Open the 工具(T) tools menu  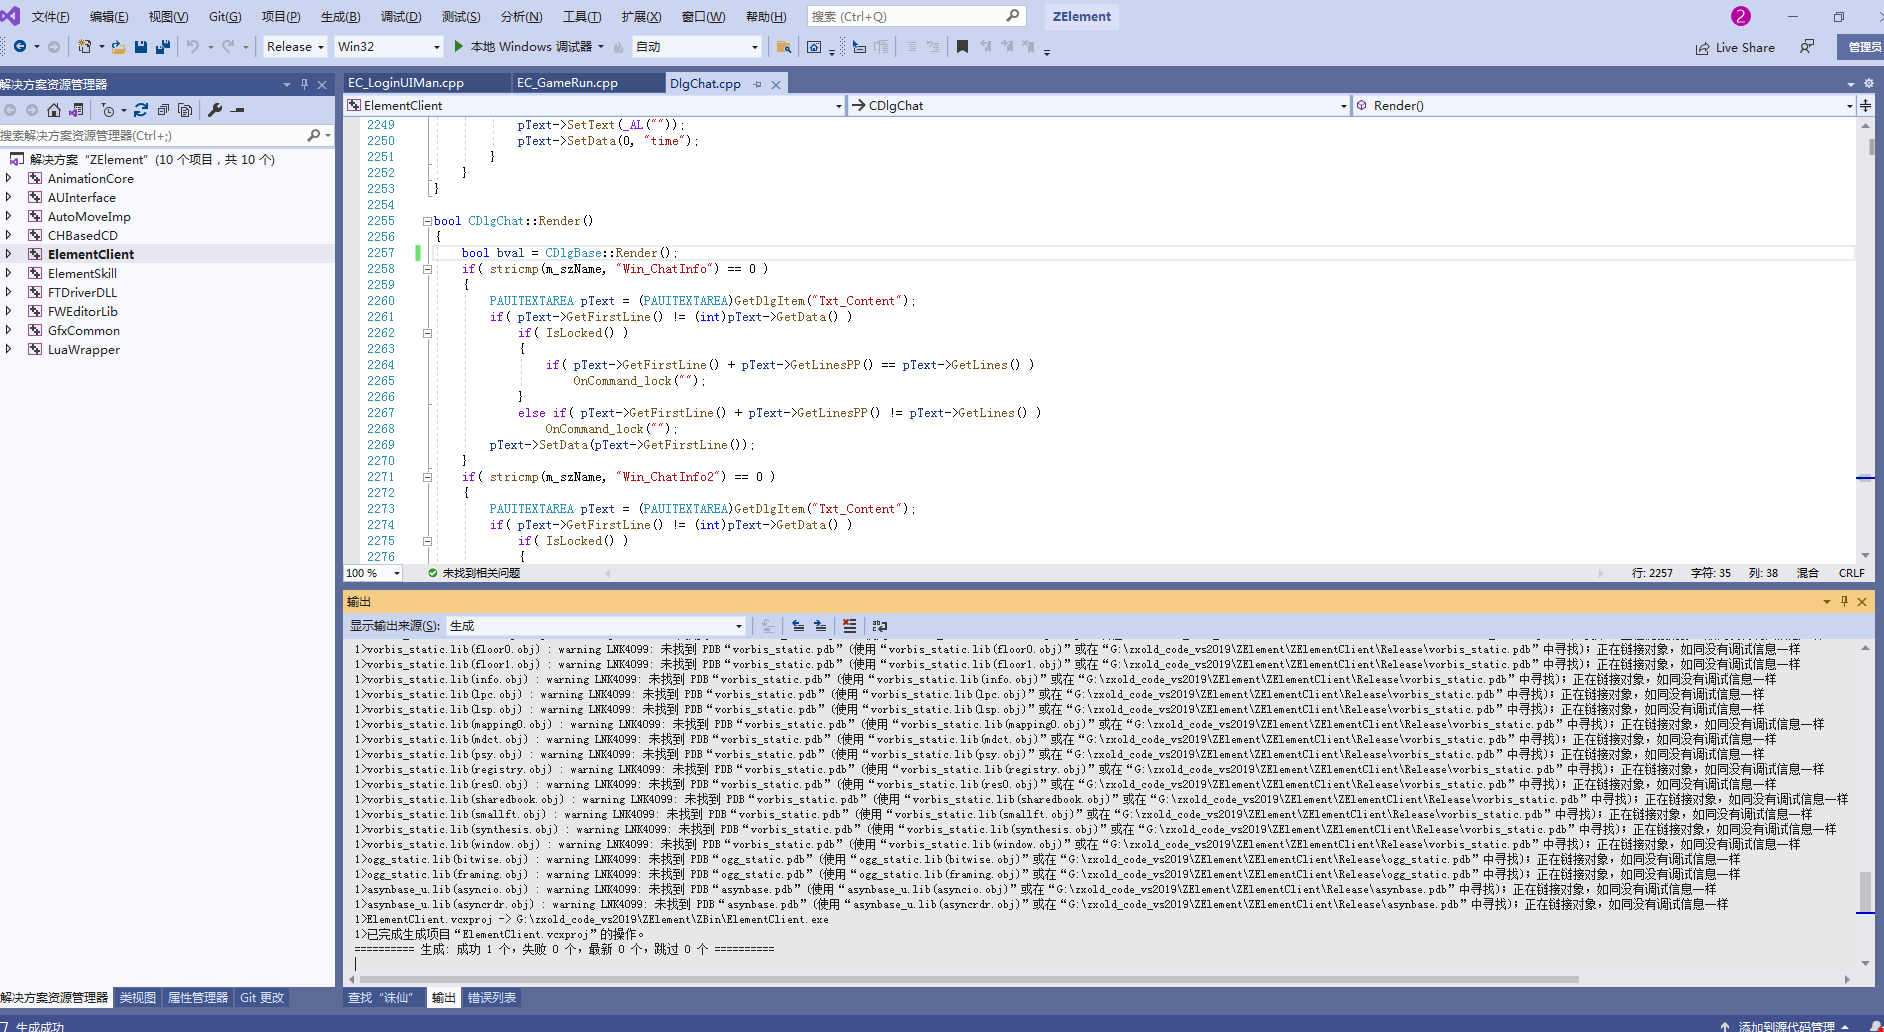click(582, 16)
